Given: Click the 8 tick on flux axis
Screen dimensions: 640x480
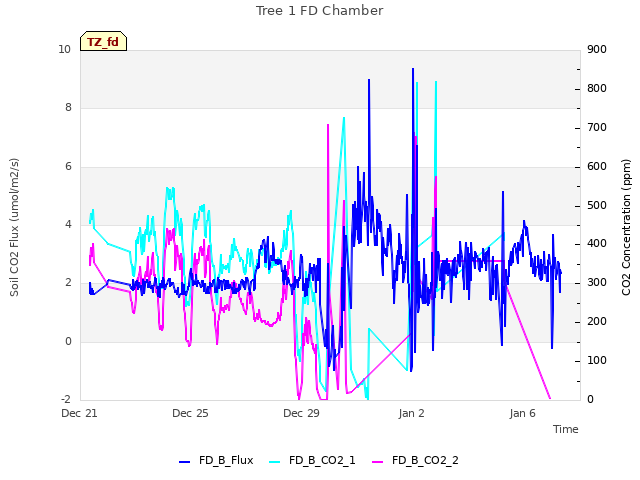Looking at the screenshot, I should coord(68,107).
